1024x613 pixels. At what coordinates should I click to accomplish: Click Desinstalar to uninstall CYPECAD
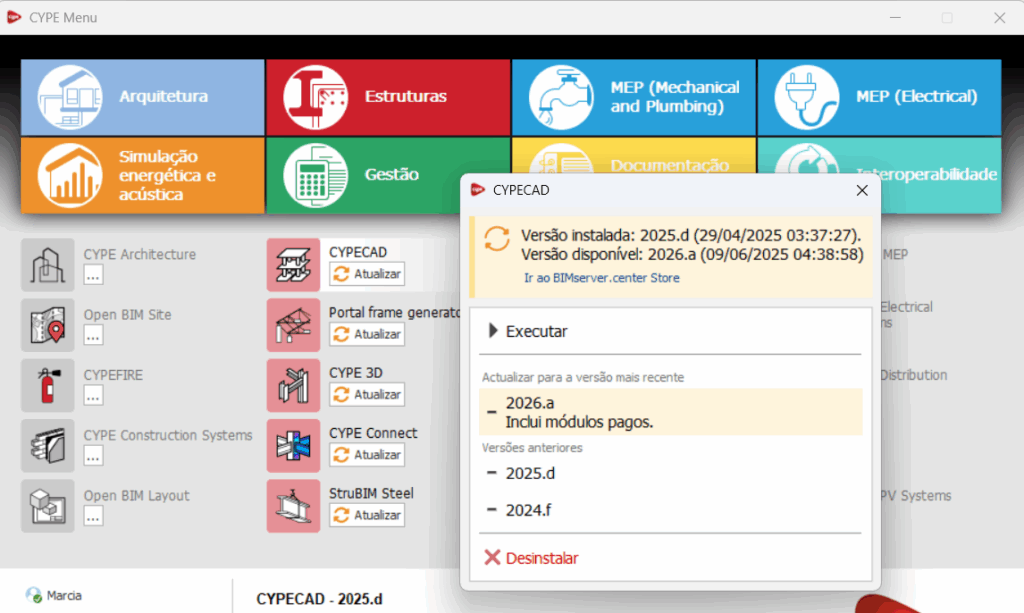(670, 558)
